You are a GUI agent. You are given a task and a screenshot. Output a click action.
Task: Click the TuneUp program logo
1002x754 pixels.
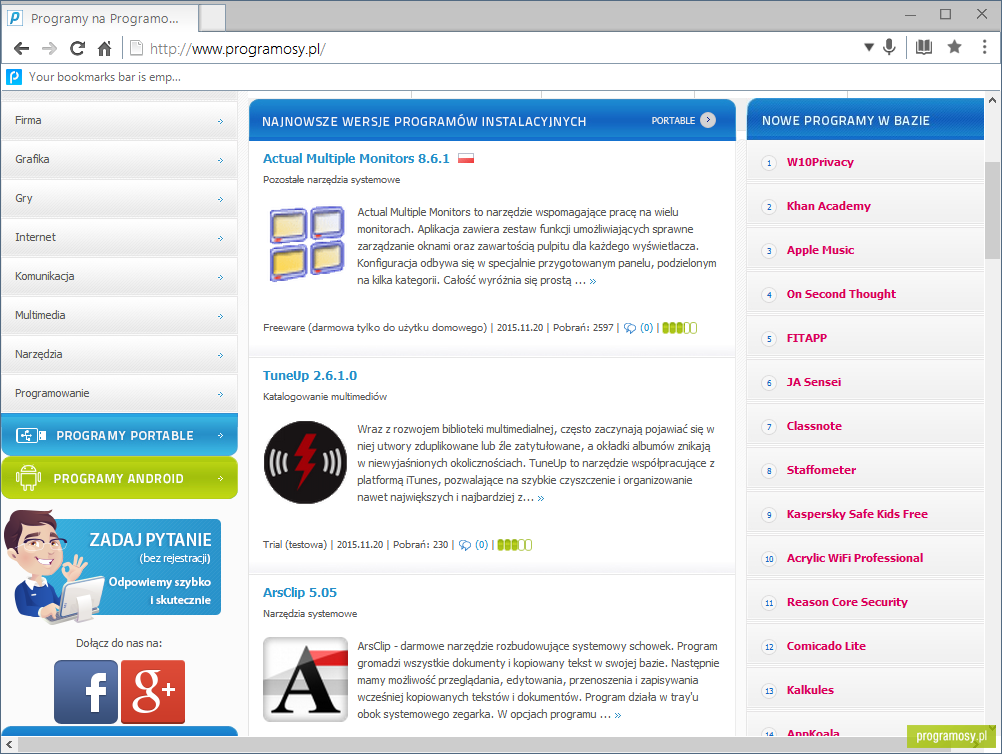coord(305,462)
